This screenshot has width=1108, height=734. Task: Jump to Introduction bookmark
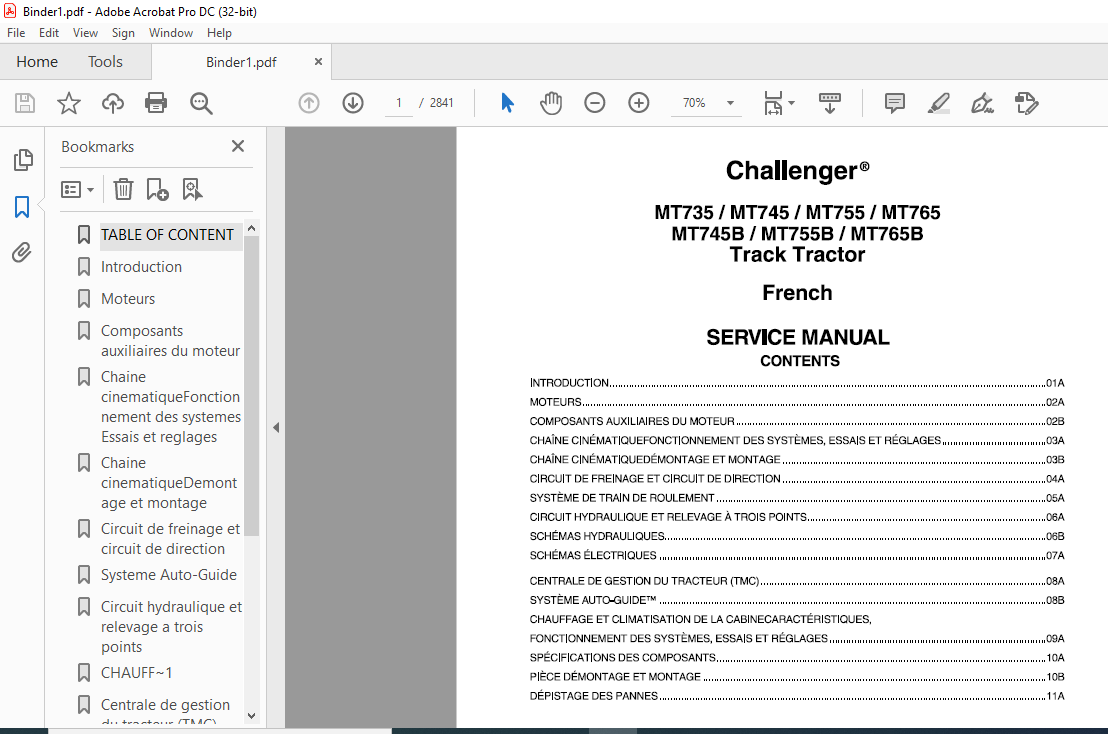[141, 266]
